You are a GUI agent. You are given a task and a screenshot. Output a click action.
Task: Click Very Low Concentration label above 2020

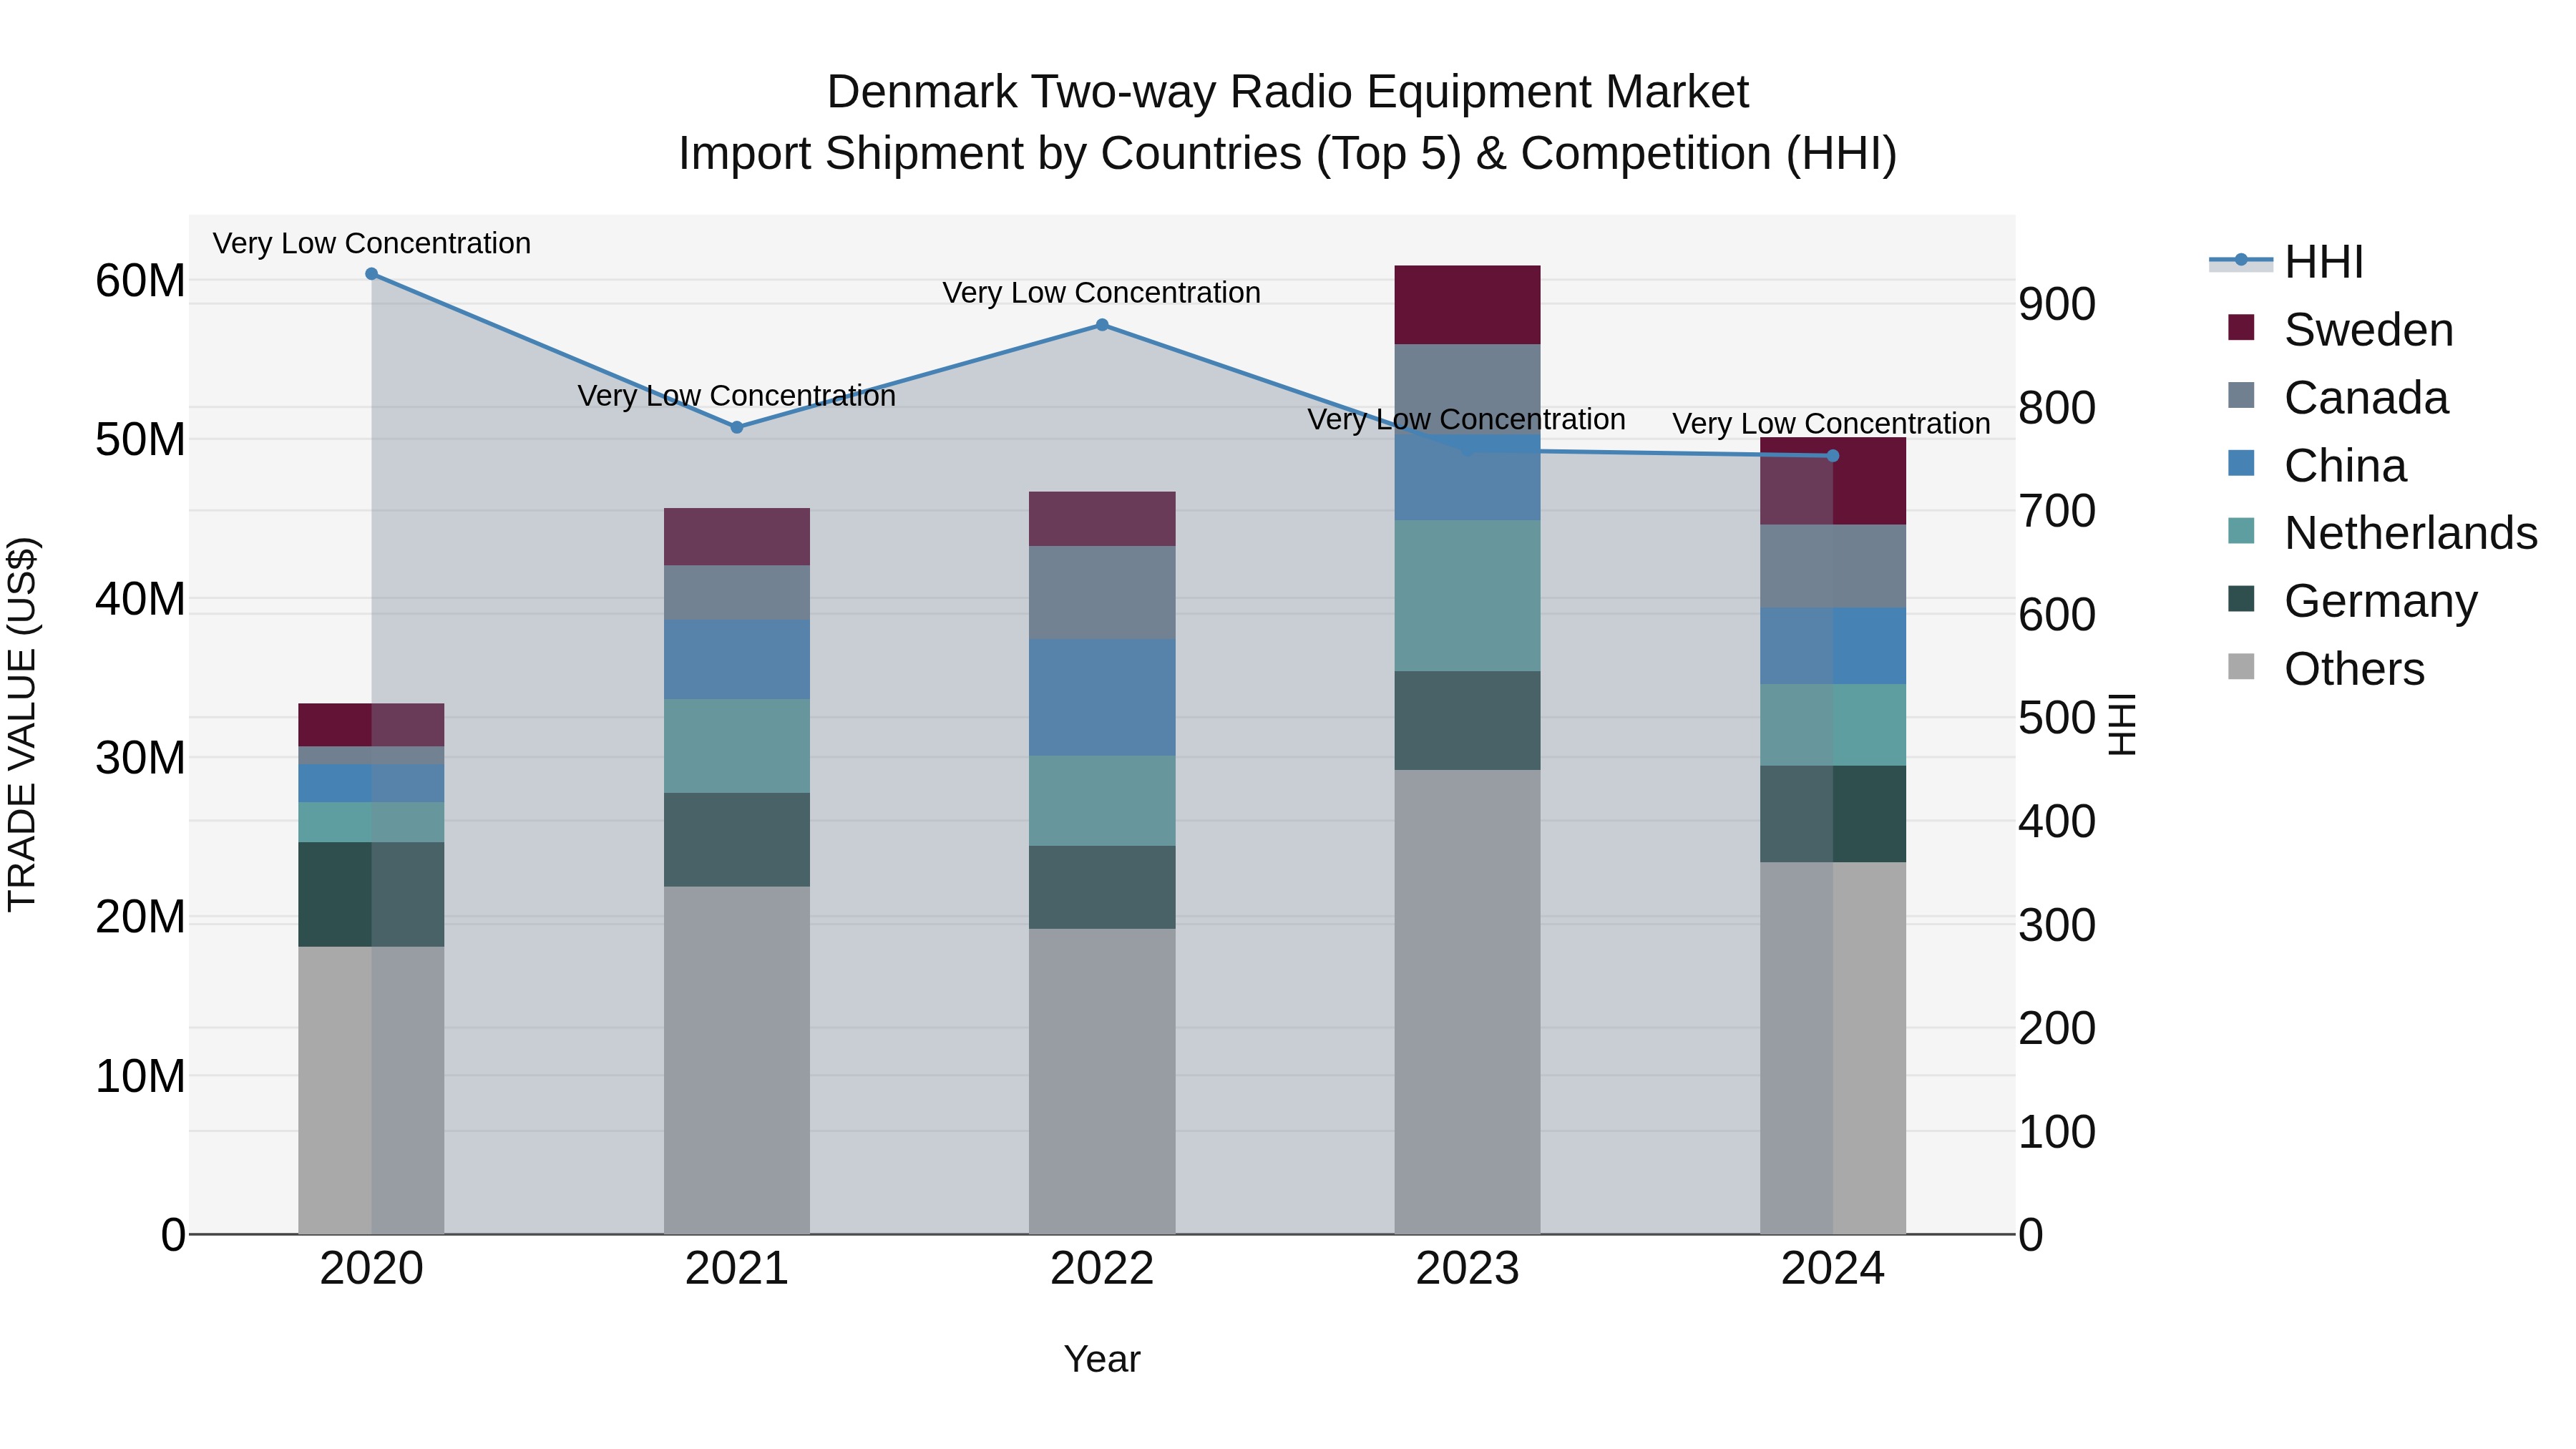pyautogui.click(x=372, y=244)
